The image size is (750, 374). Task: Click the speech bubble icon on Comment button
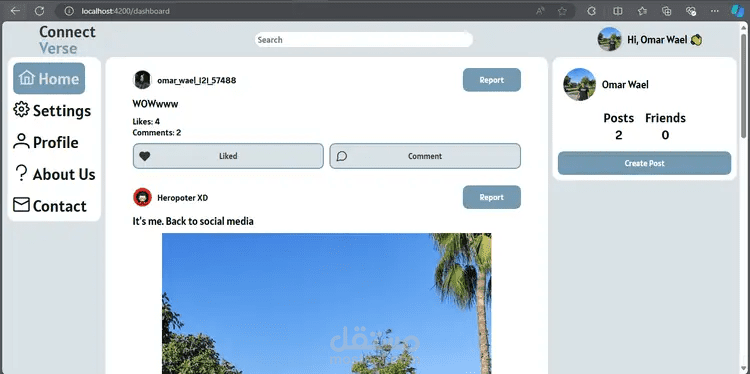pyautogui.click(x=342, y=156)
